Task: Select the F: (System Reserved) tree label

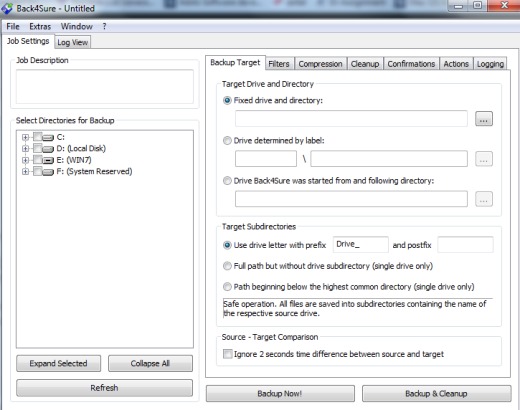Action: (x=94, y=172)
